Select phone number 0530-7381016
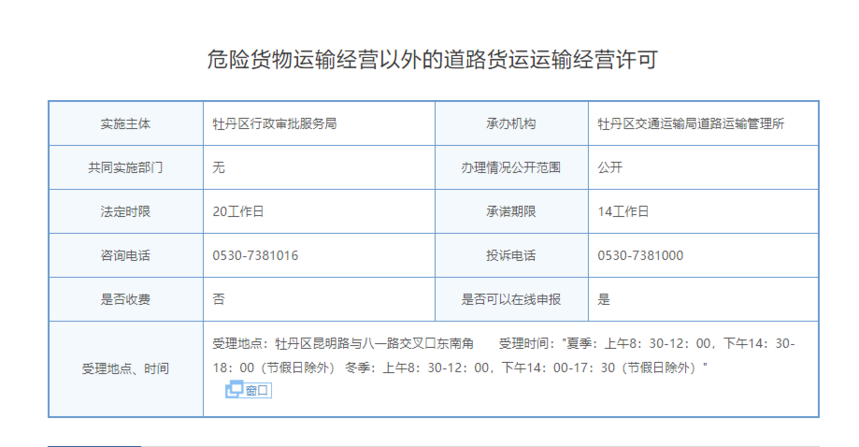 (255, 255)
